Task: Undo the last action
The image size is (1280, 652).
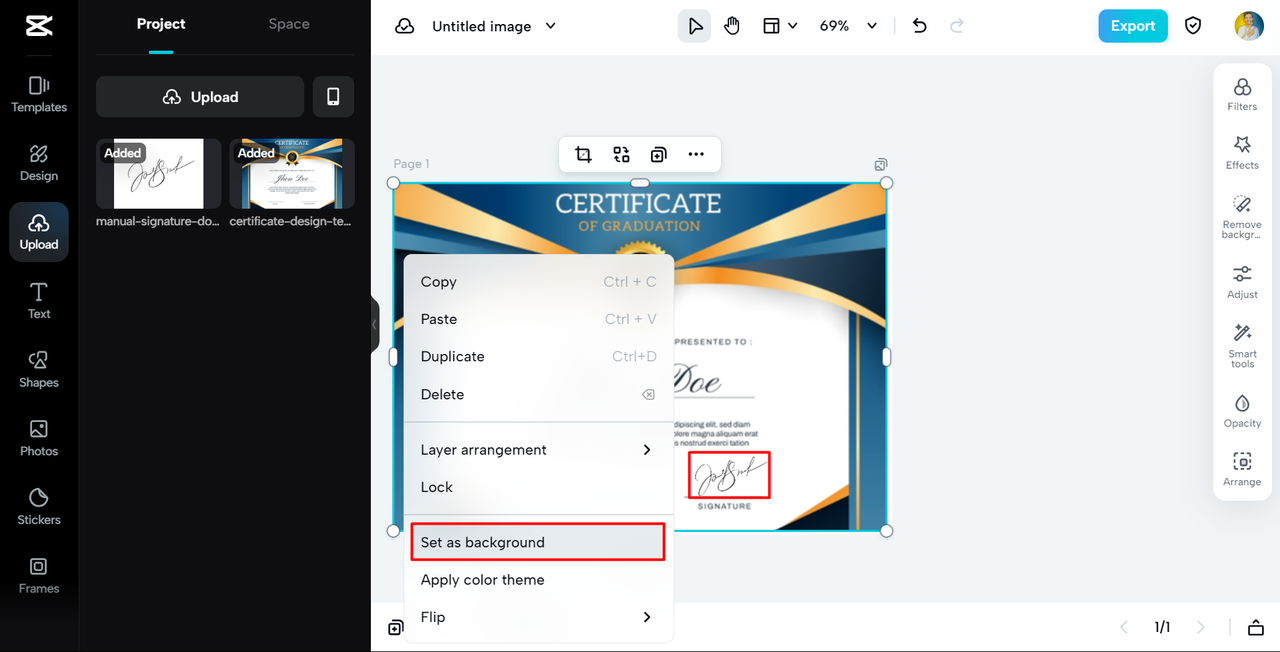Action: pos(920,26)
